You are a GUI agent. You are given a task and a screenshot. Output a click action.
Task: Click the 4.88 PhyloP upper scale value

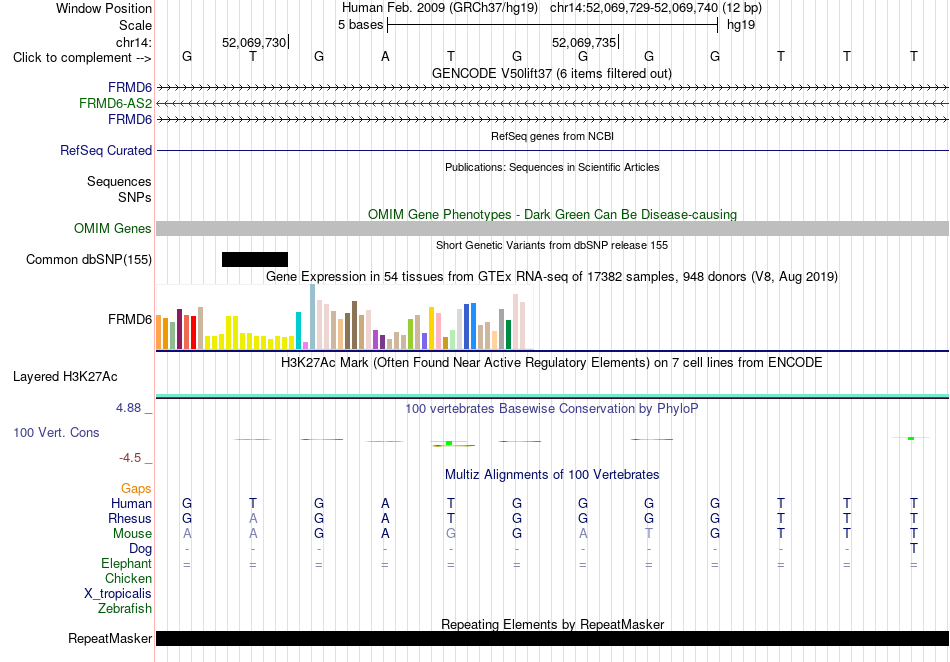[128, 408]
